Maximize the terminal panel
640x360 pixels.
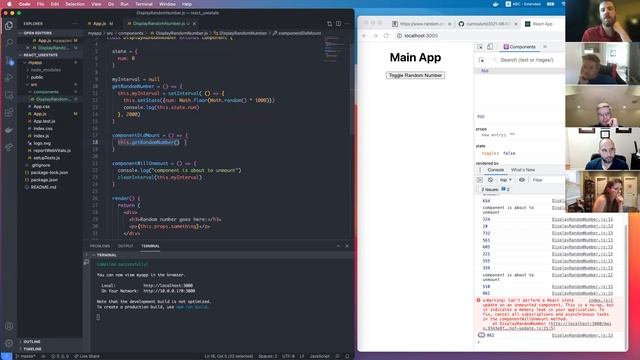[x=338, y=246]
